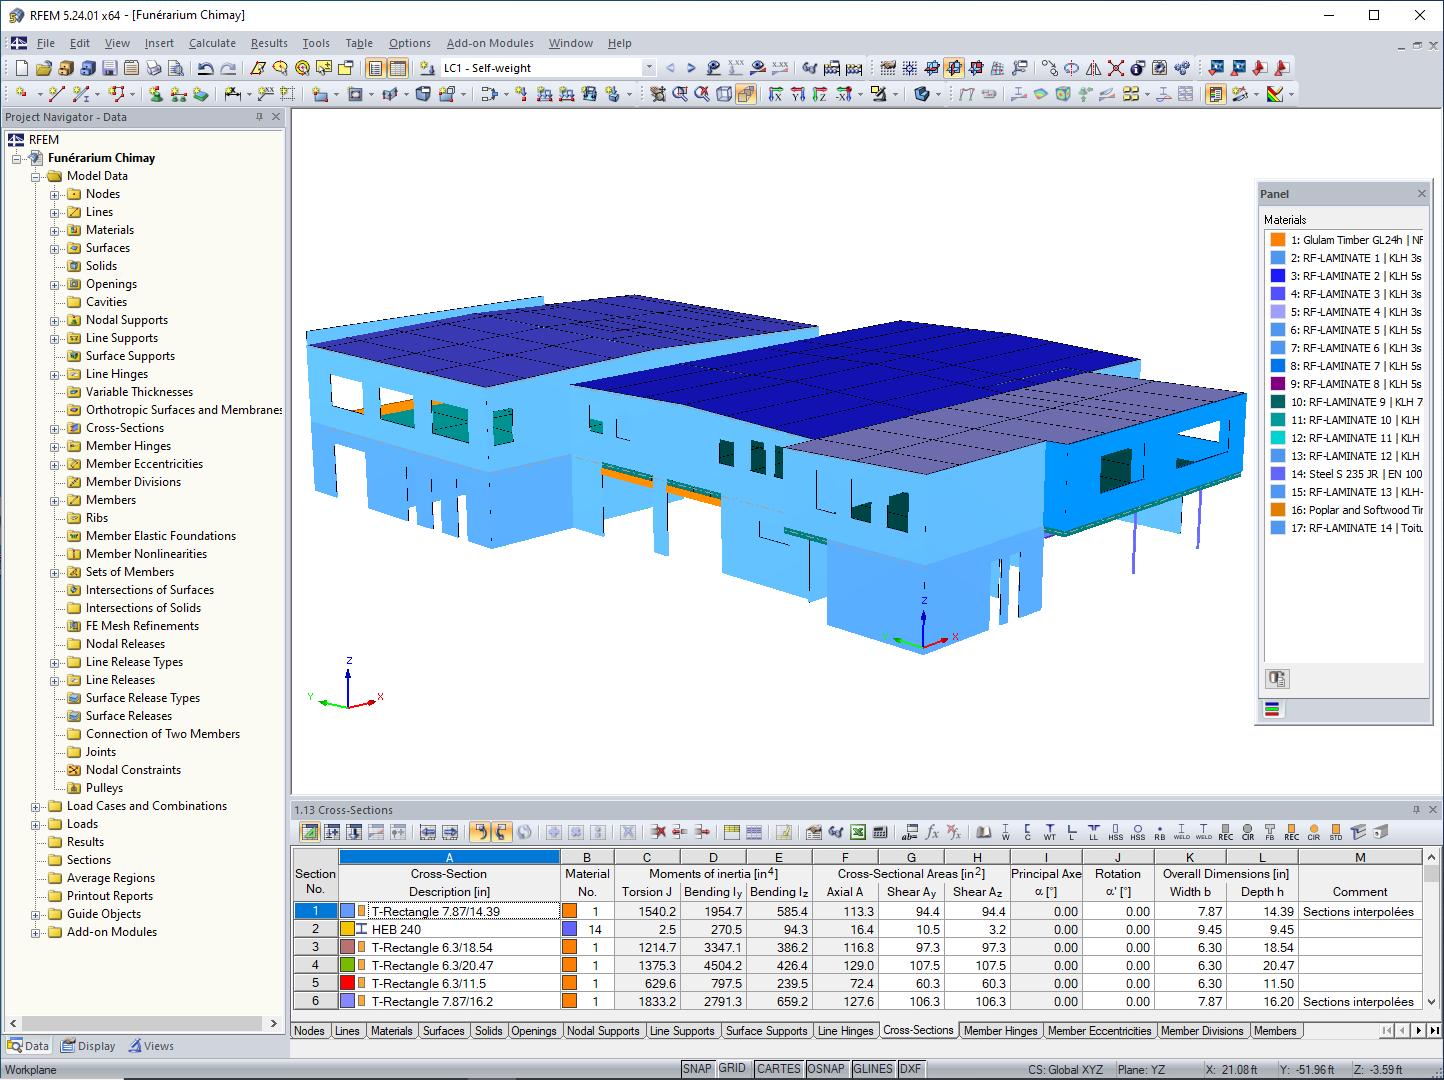1444x1080 pixels.
Task: Click the printer icon in the main toolbar
Action: tap(153, 68)
